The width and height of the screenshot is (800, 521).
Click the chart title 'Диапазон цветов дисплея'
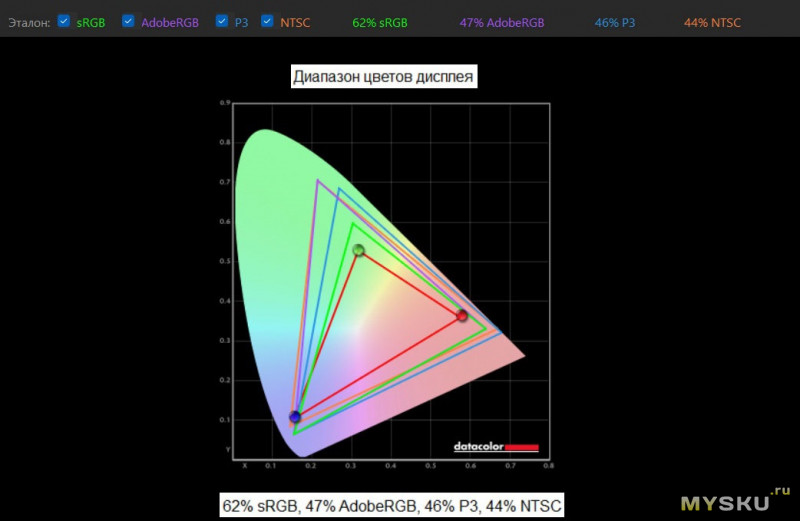pyautogui.click(x=384, y=77)
